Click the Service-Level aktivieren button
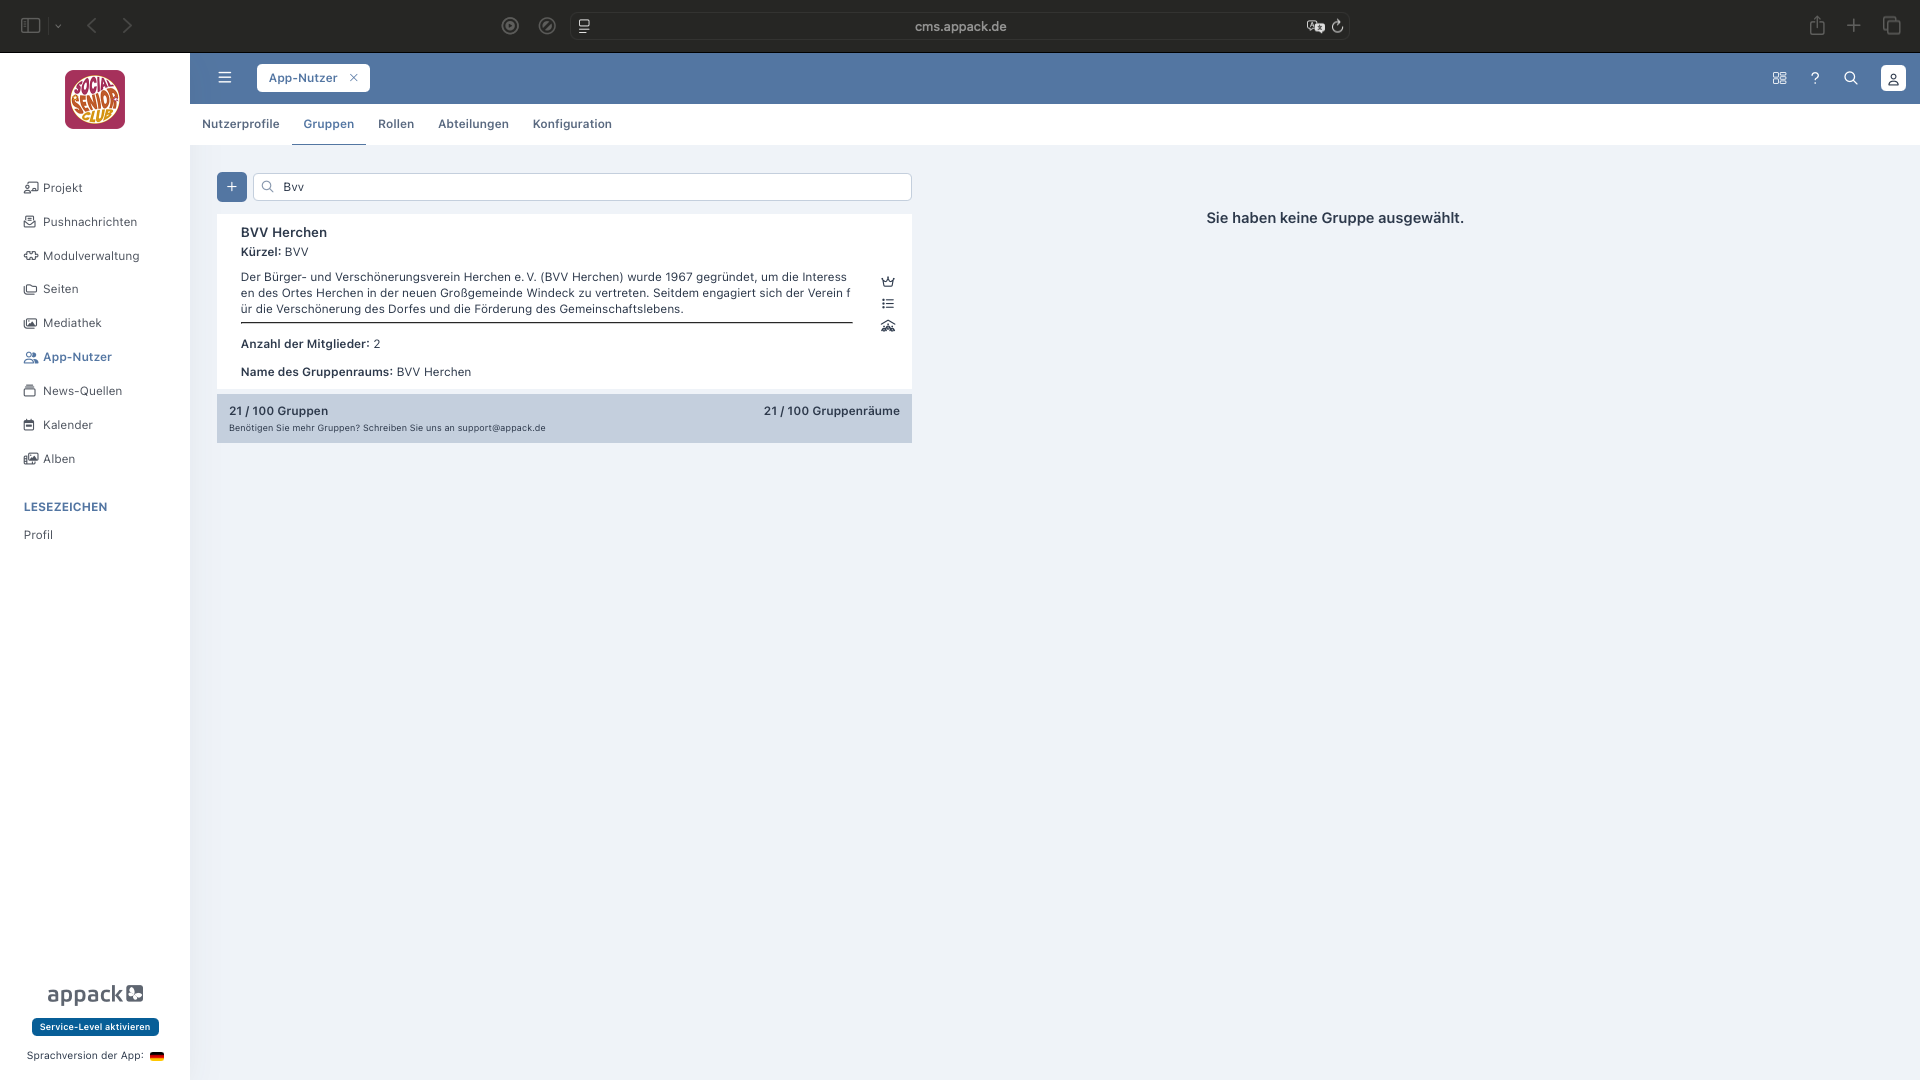Screen dimensions: 1920x1080 [95, 1027]
